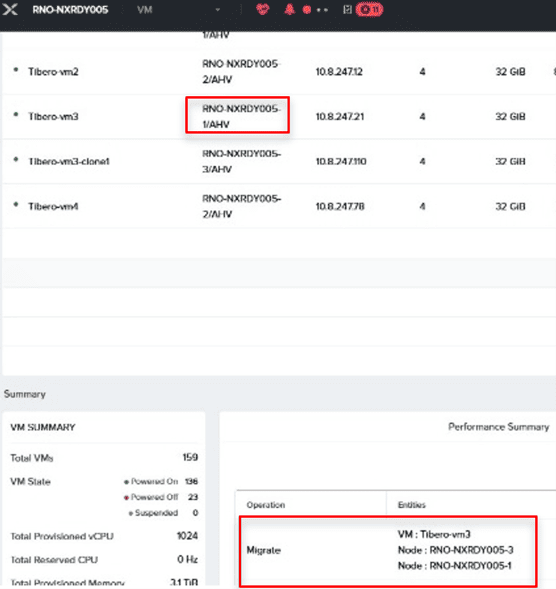Click IP address 10.8.247.78
The width and height of the screenshot is (556, 589).
[340, 207]
